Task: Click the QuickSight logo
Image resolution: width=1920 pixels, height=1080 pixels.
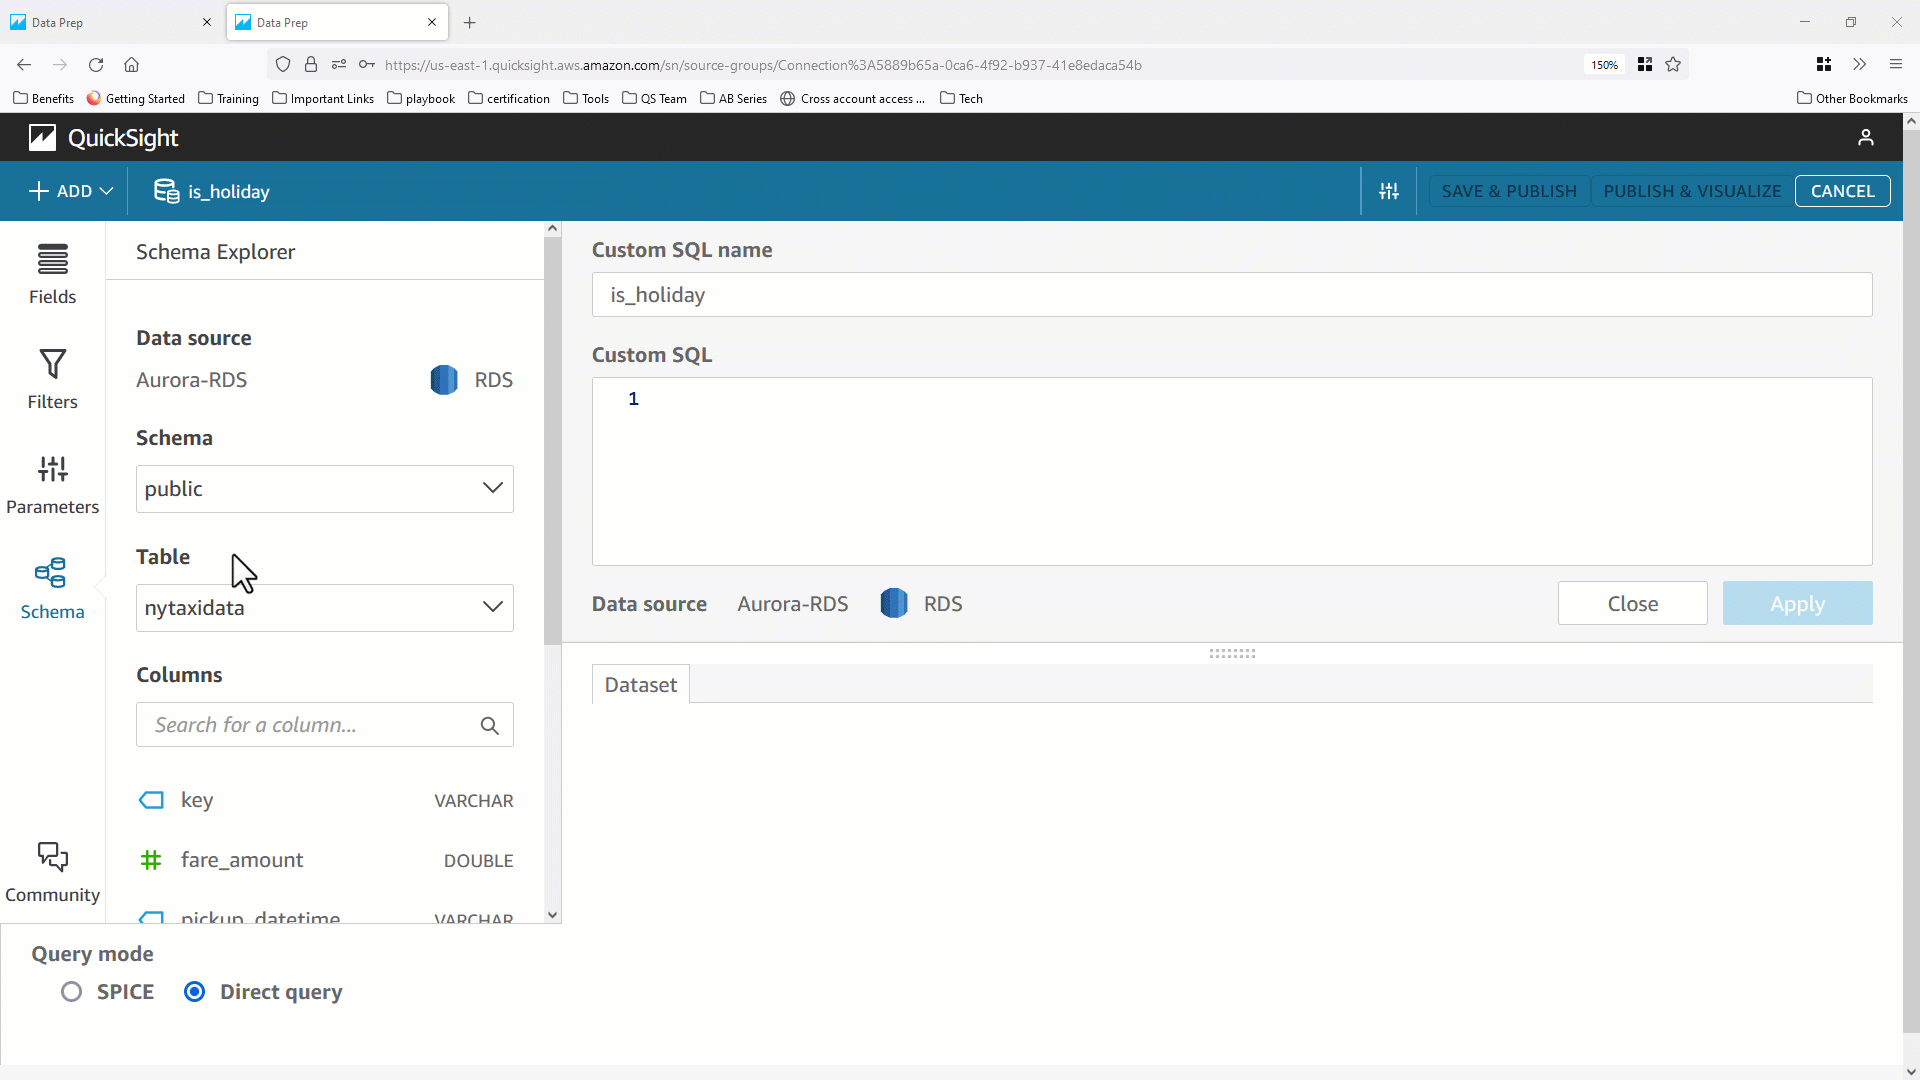Action: [101, 137]
